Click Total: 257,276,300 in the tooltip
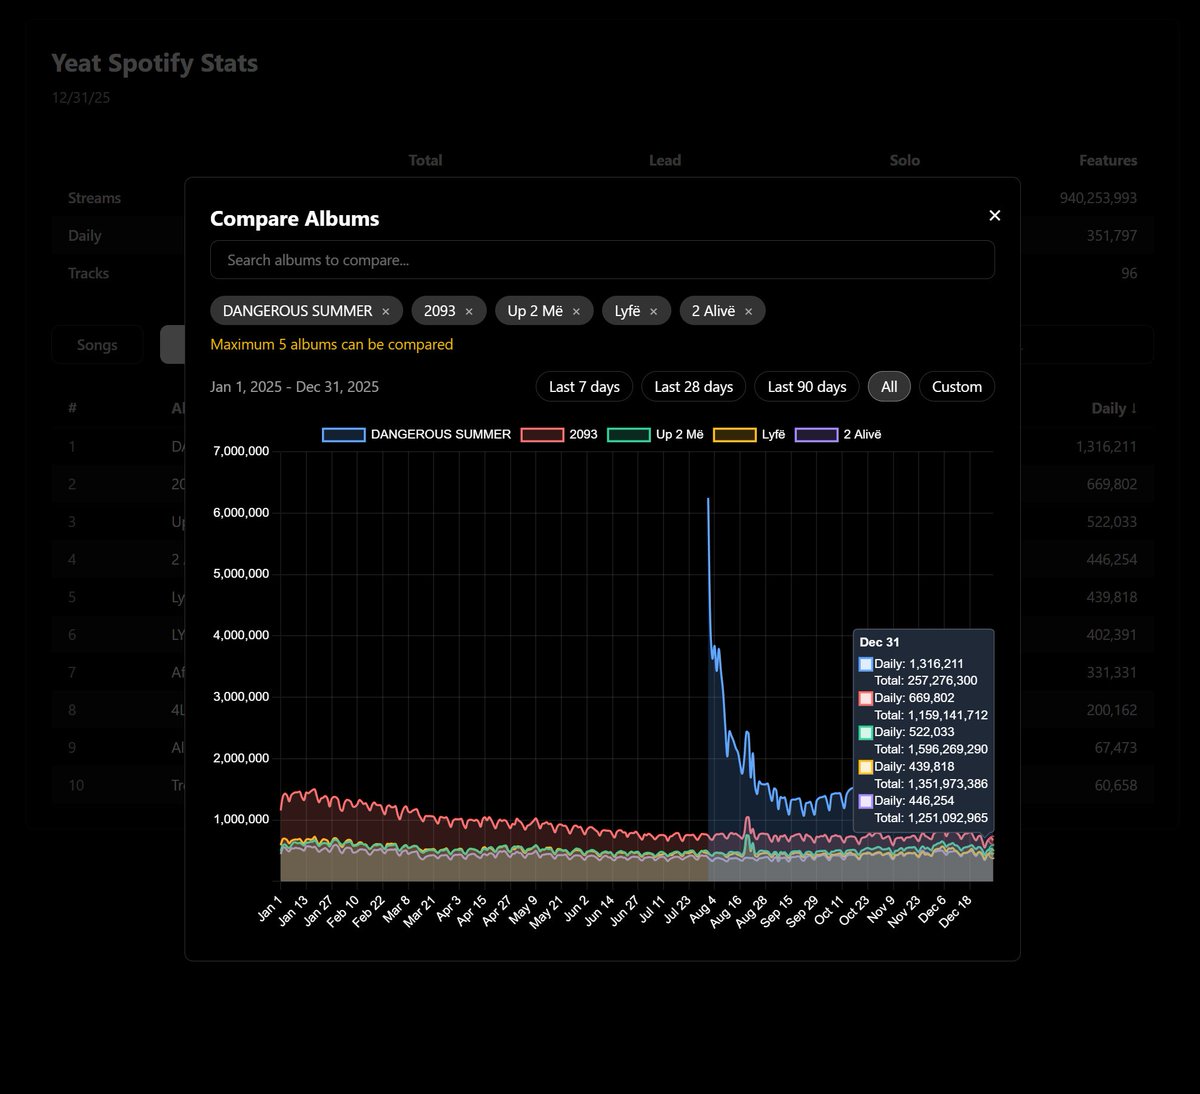This screenshot has width=1200, height=1094. 926,681
